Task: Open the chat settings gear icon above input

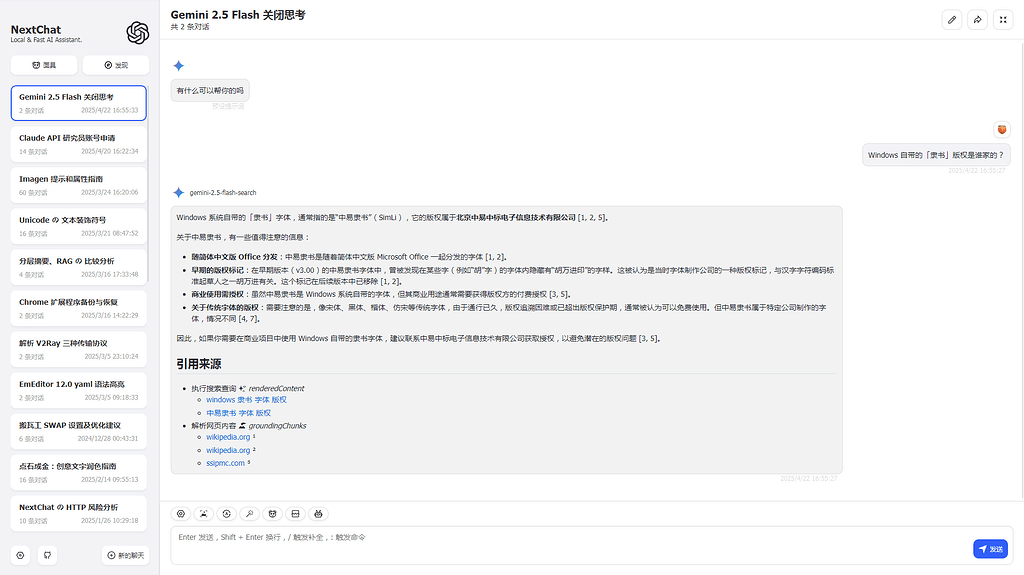Action: [x=181, y=514]
